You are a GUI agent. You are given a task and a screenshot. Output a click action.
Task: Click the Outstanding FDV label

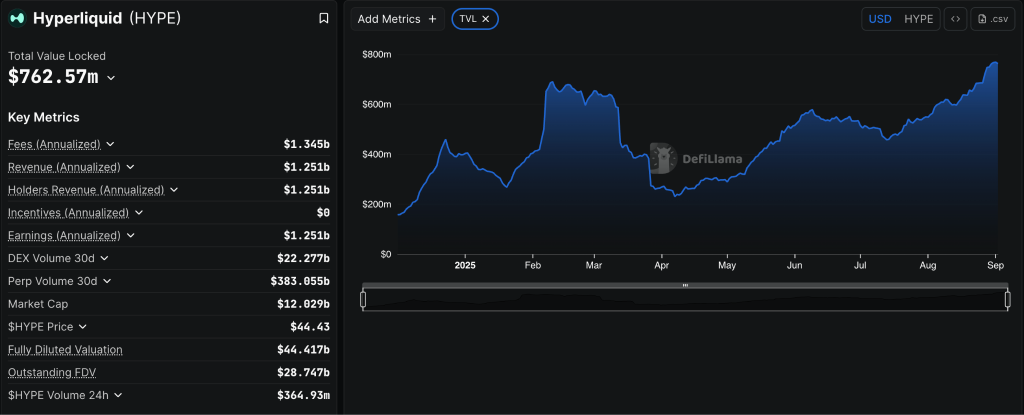tap(50, 372)
